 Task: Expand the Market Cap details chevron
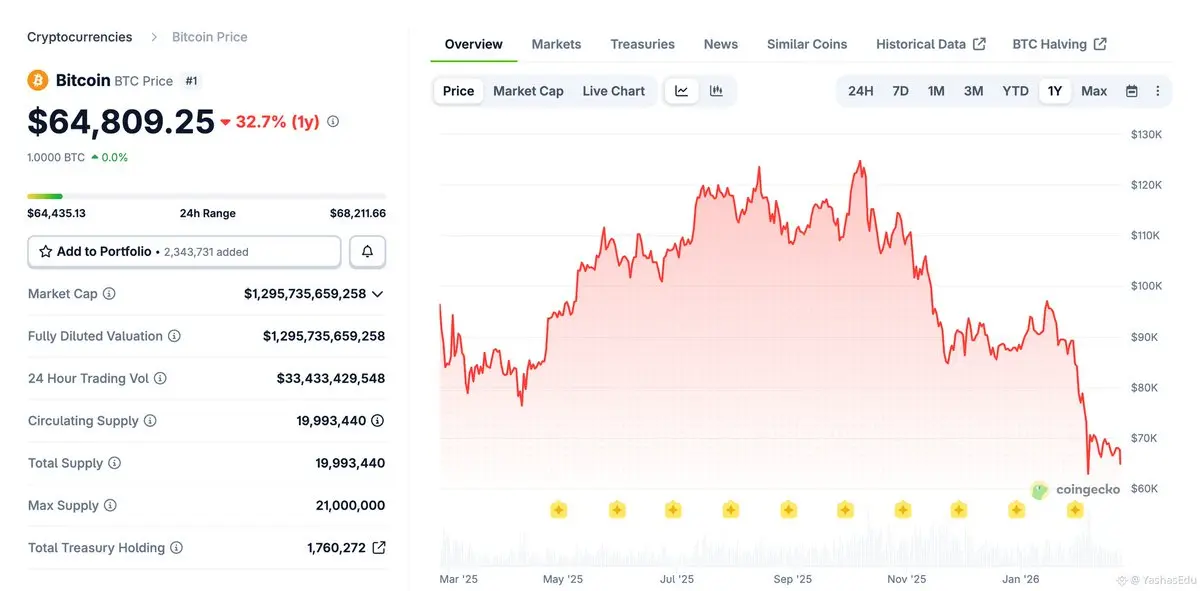377,294
